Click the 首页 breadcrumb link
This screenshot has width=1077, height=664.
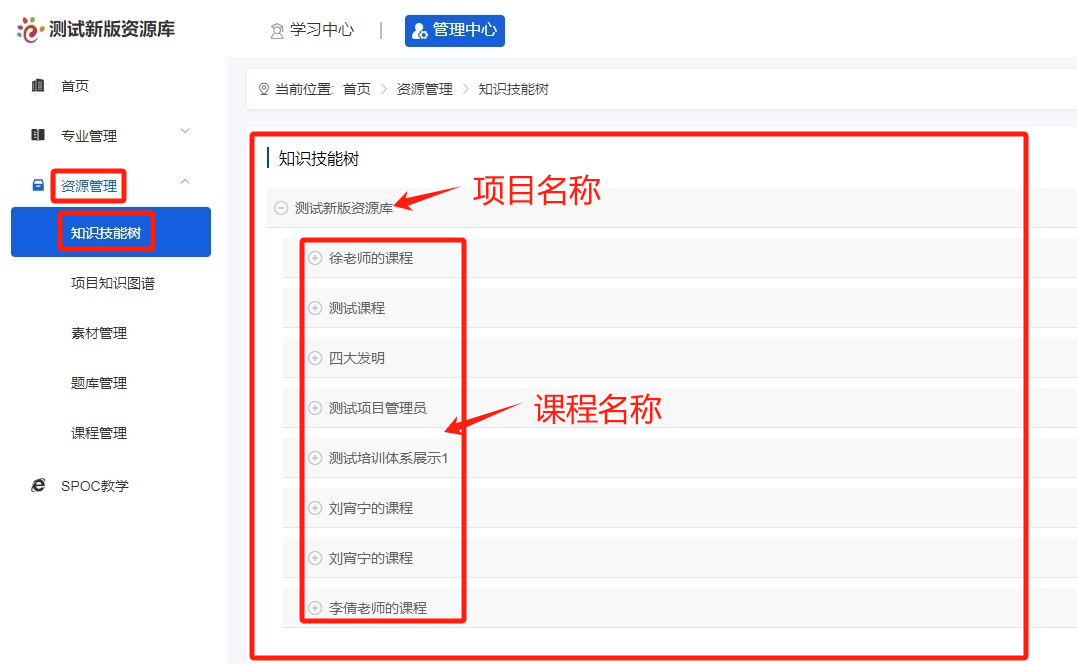(356, 89)
